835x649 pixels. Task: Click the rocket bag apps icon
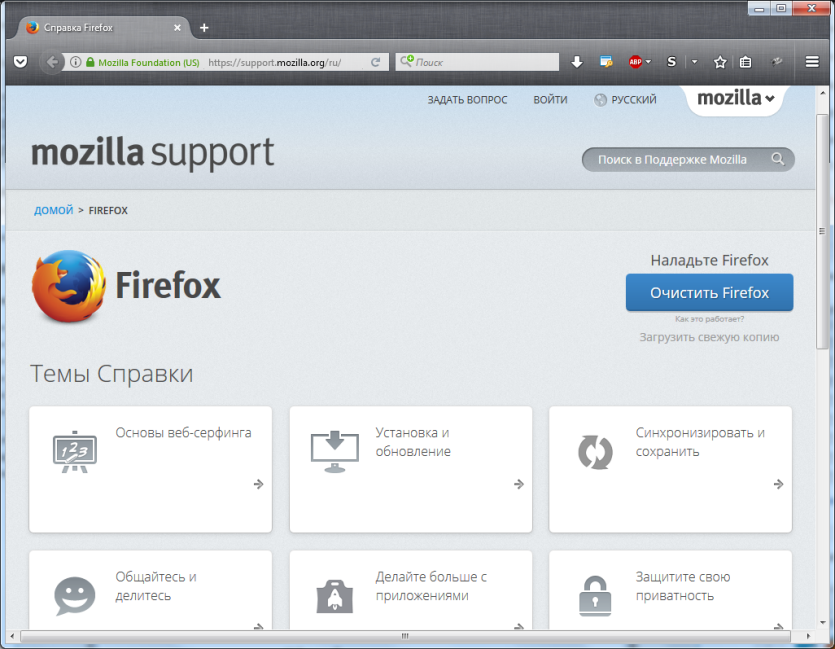click(x=334, y=595)
